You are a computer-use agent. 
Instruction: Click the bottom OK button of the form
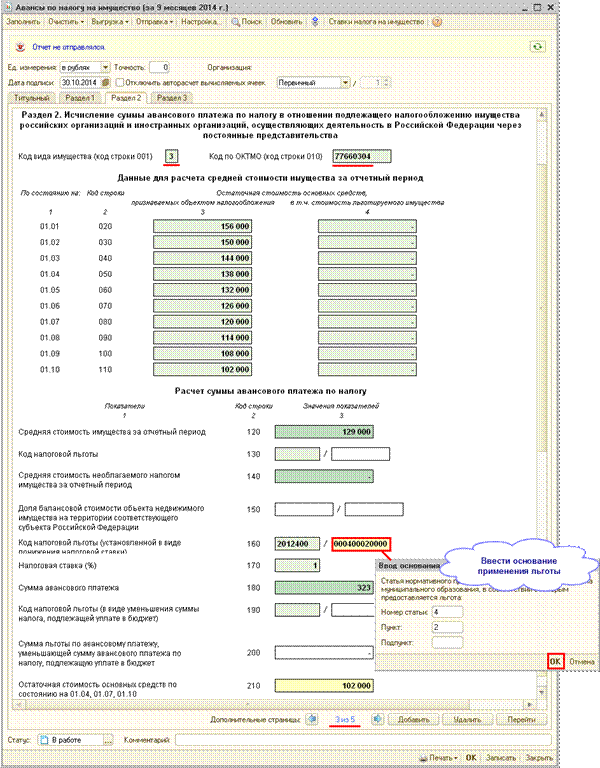tap(471, 758)
